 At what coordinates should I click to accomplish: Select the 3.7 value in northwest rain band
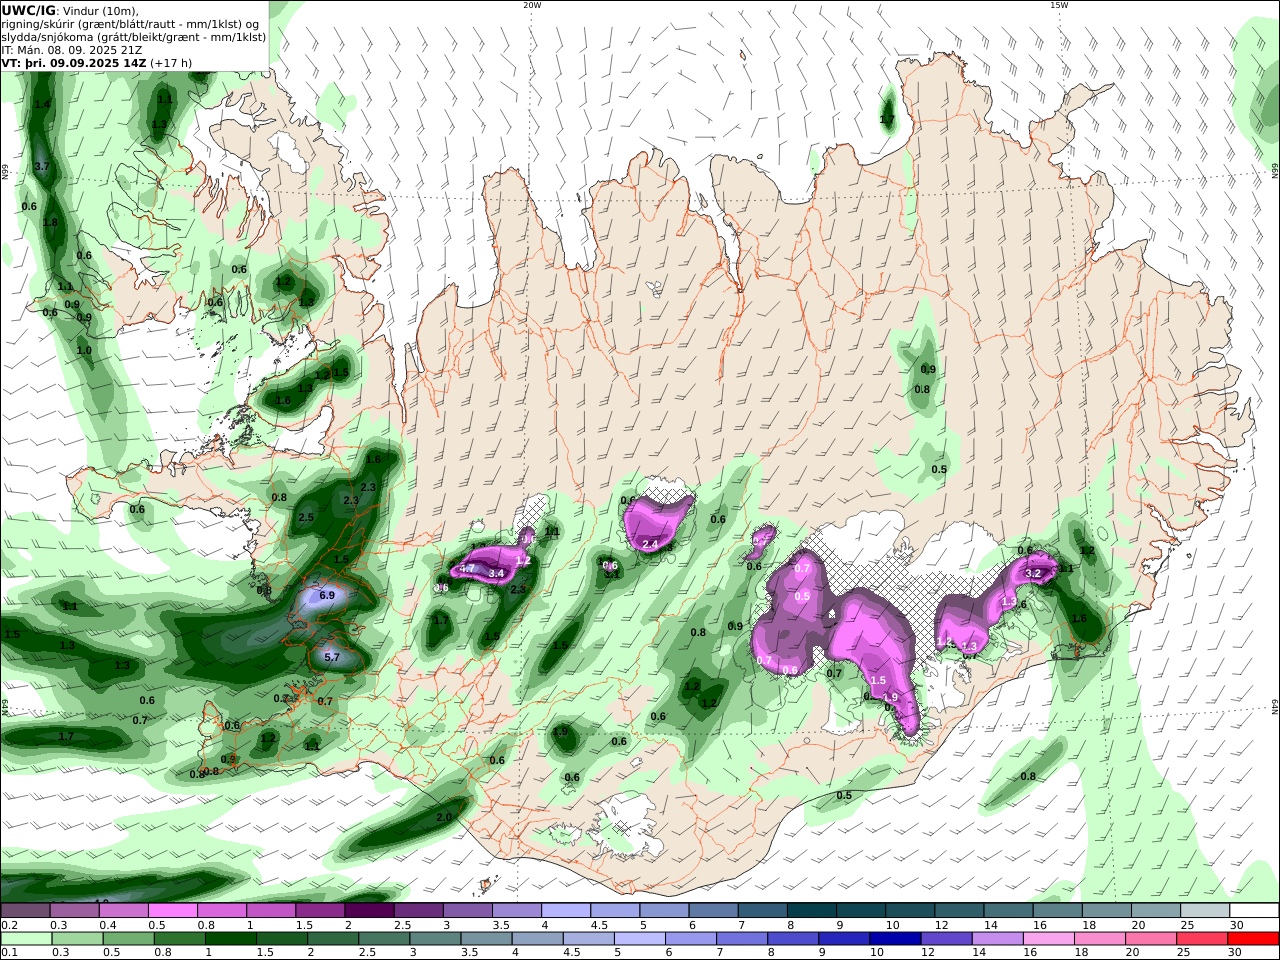[x=42, y=166]
